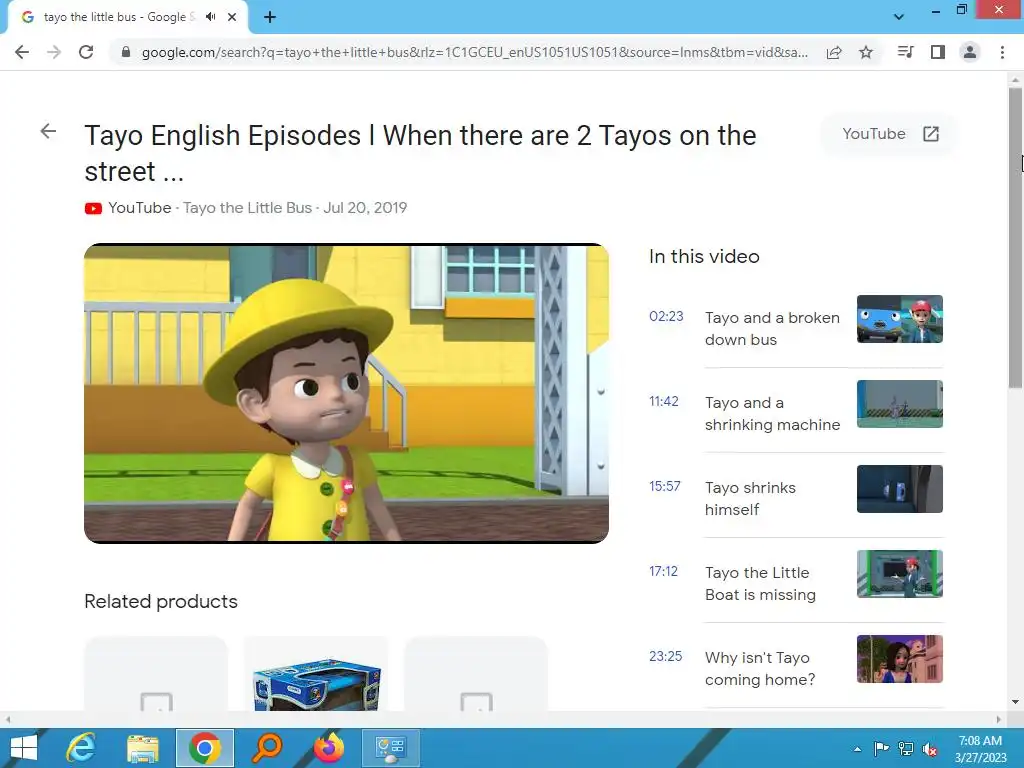
Task: Jump to 17:12 timestamp
Action: [x=664, y=571]
